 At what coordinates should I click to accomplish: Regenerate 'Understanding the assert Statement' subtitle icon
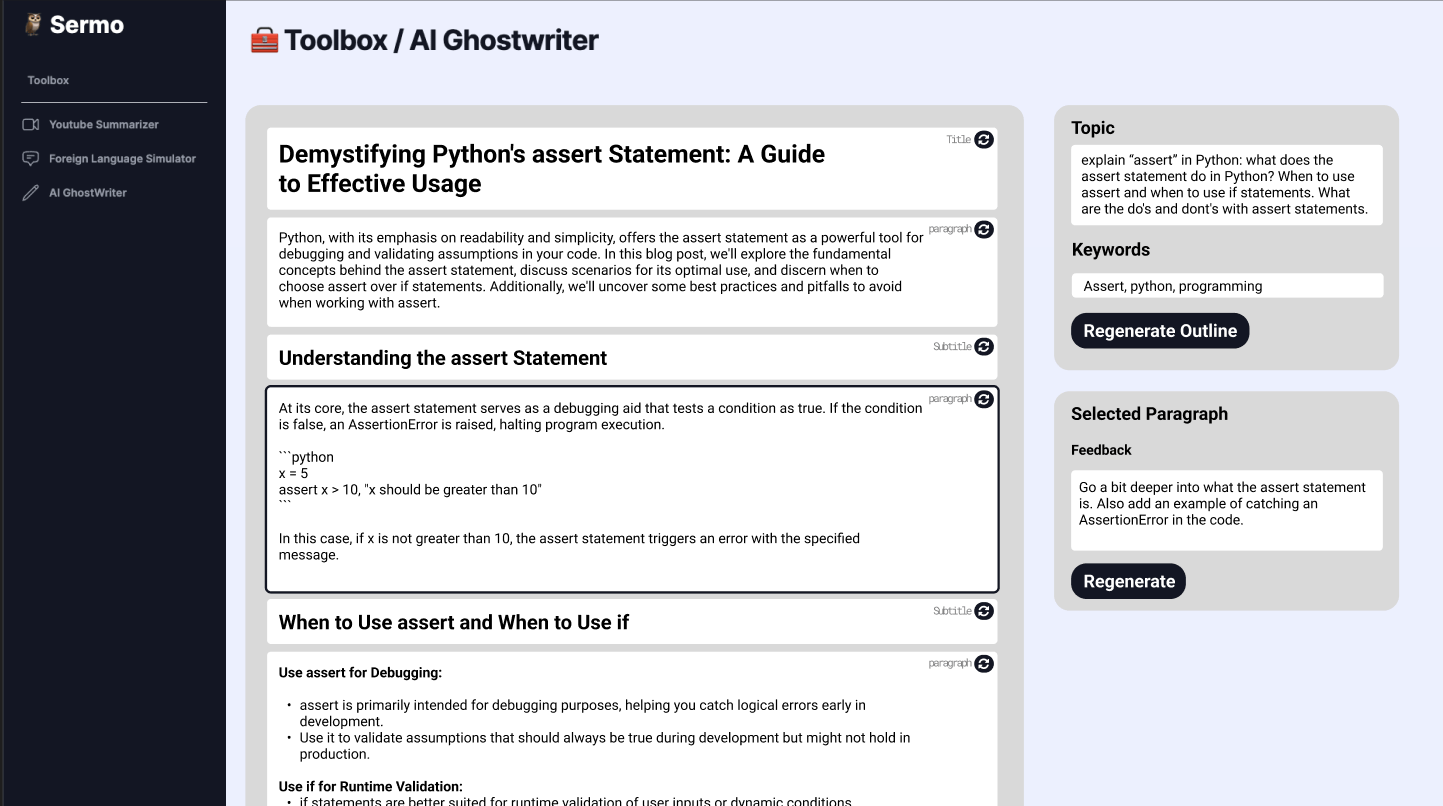984,347
